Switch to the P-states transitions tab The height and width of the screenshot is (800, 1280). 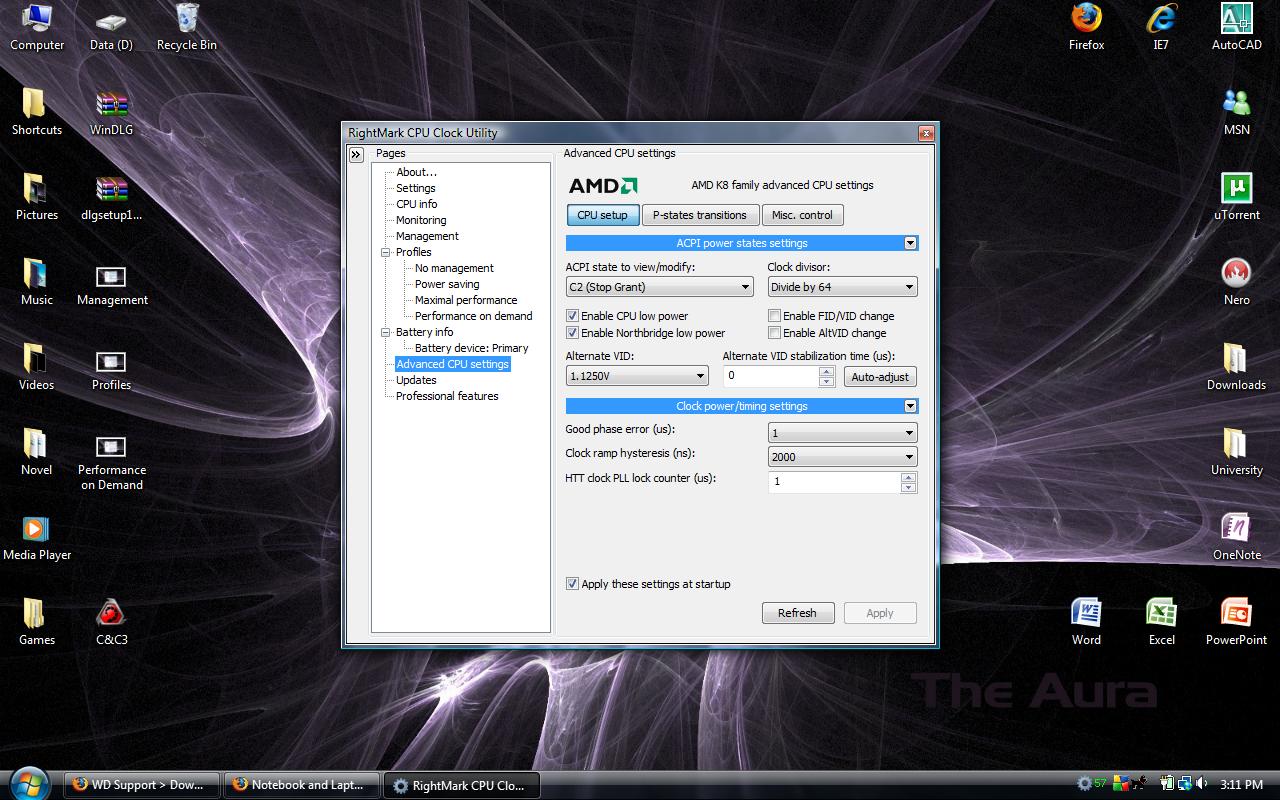pyautogui.click(x=700, y=215)
